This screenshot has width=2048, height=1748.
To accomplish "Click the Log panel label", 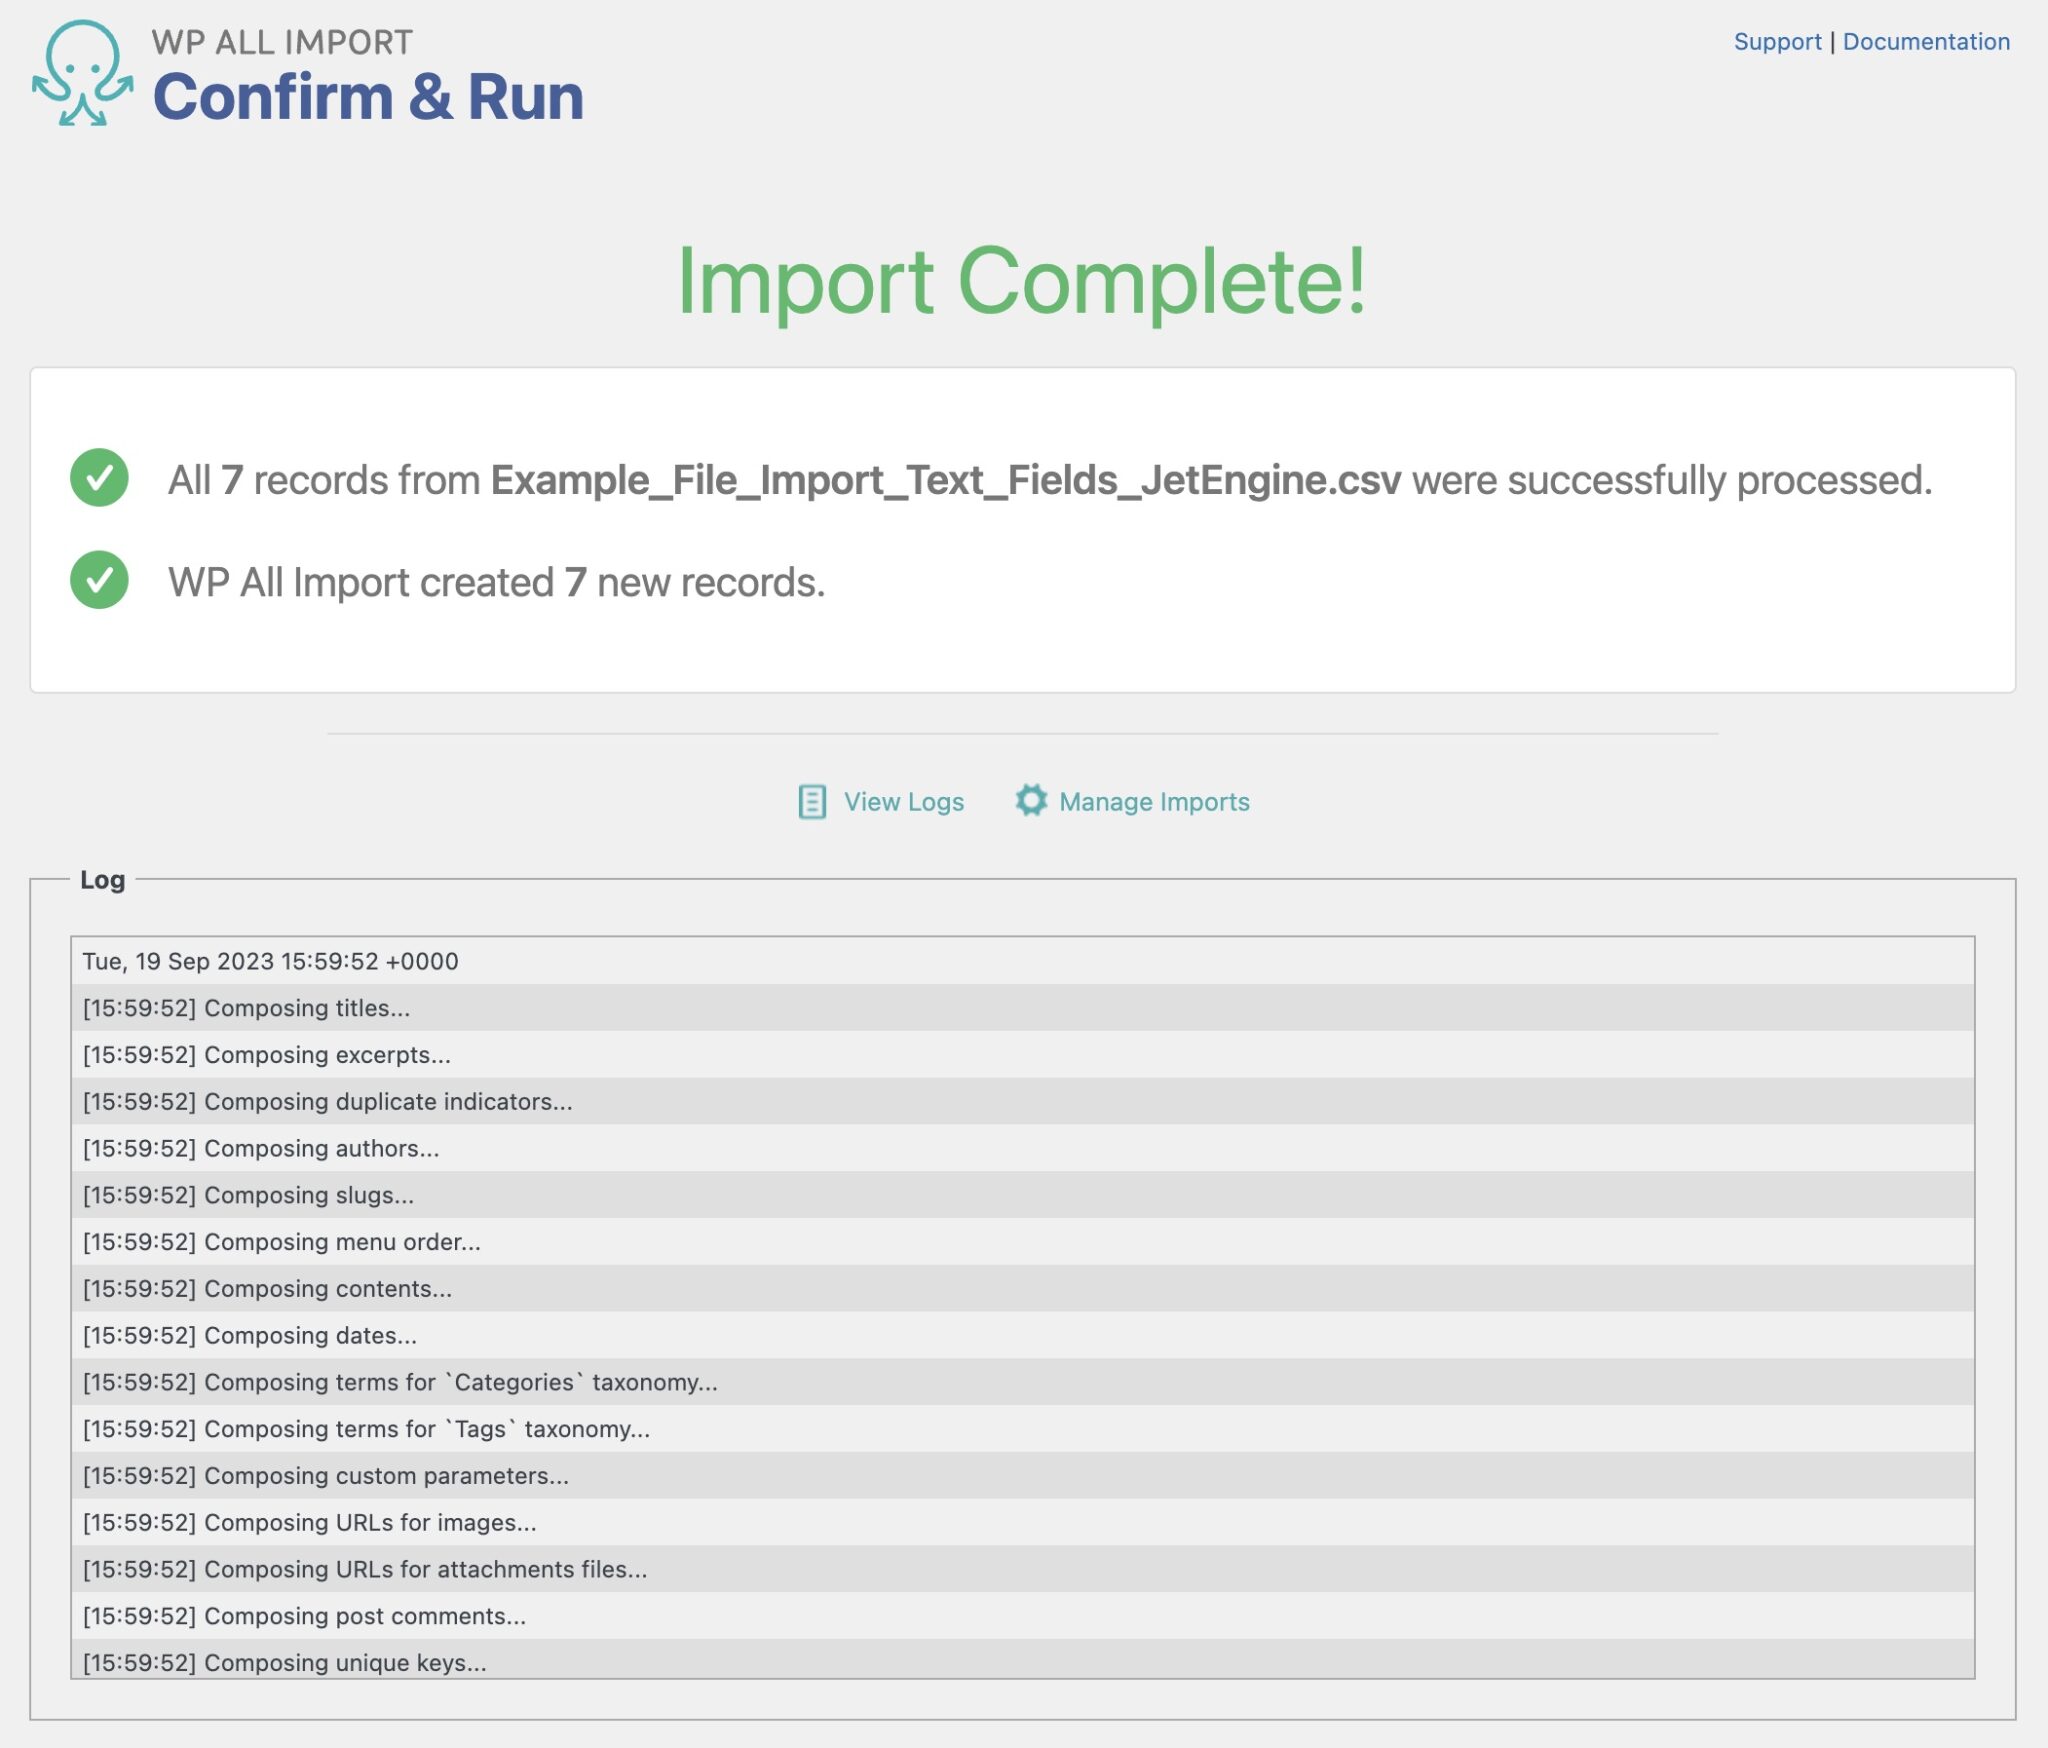I will pos(102,880).
